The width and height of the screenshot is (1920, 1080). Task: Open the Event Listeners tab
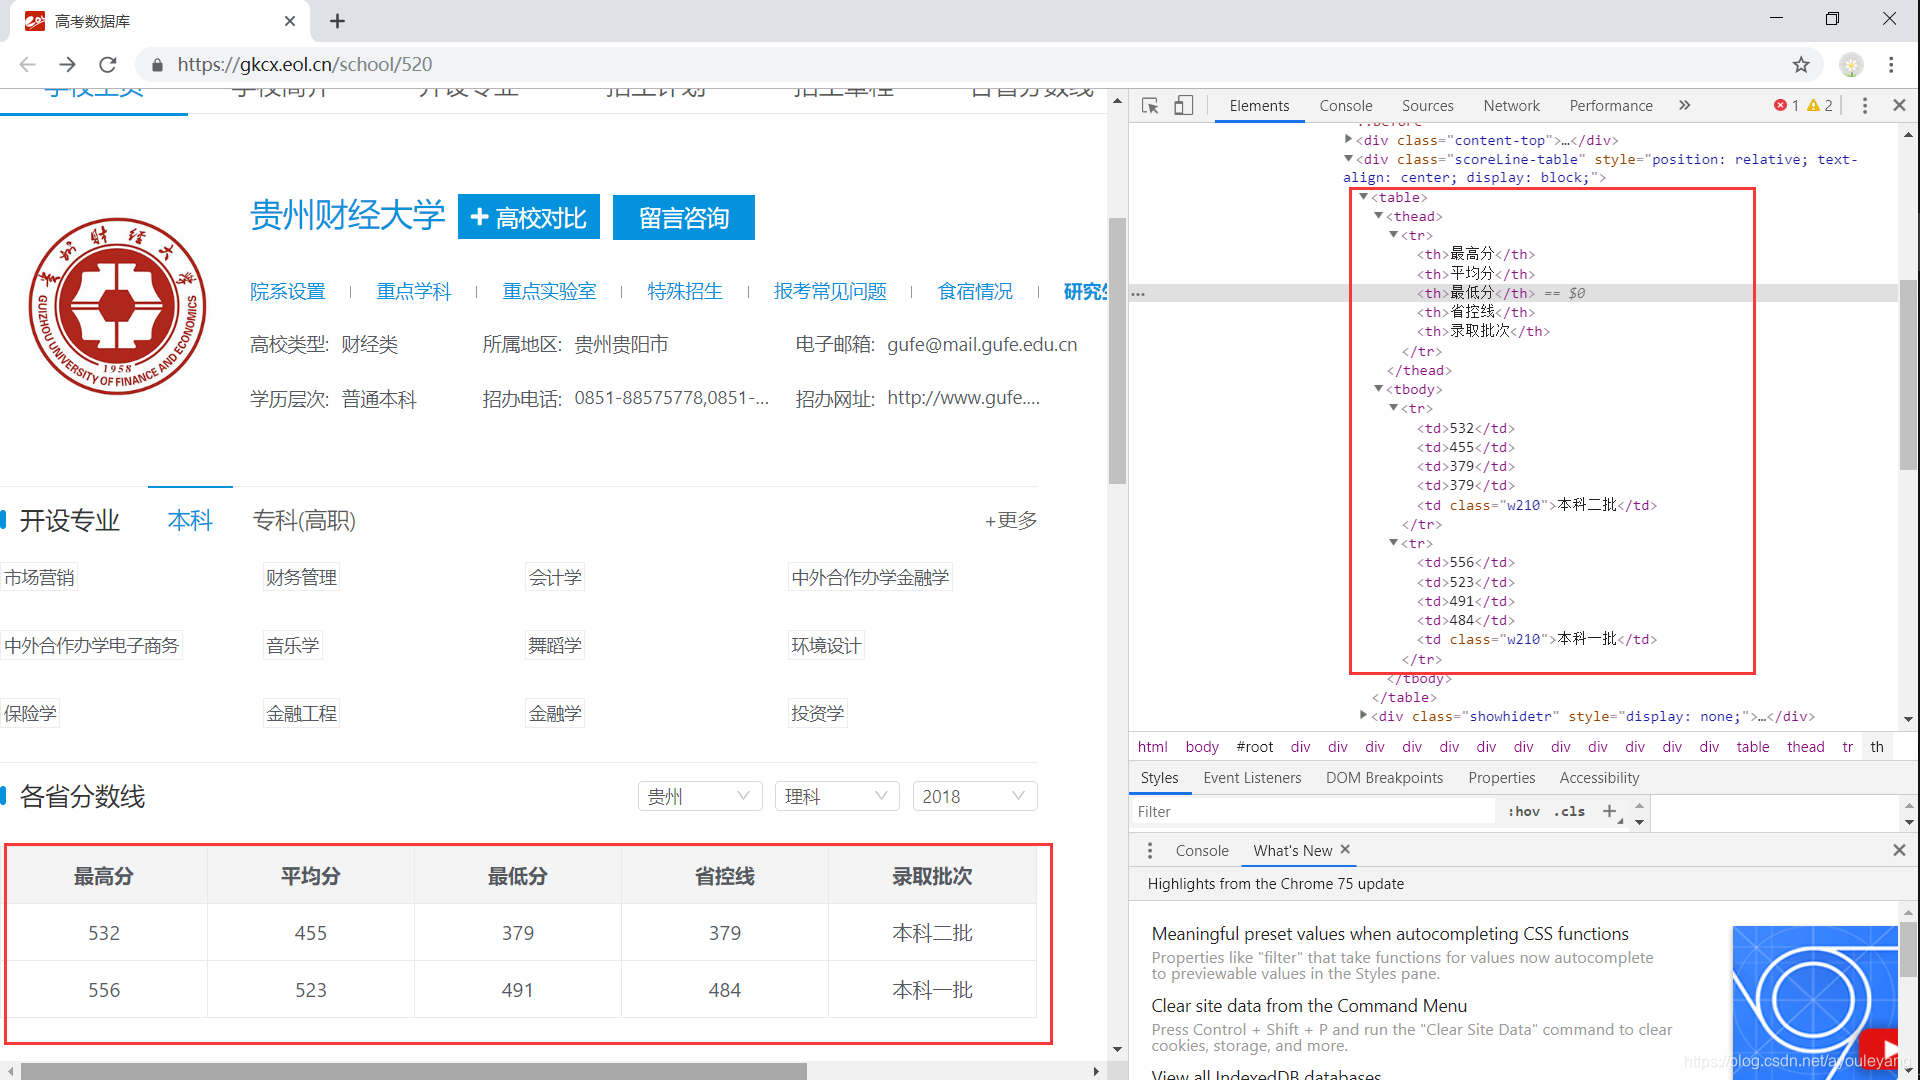coord(1252,777)
